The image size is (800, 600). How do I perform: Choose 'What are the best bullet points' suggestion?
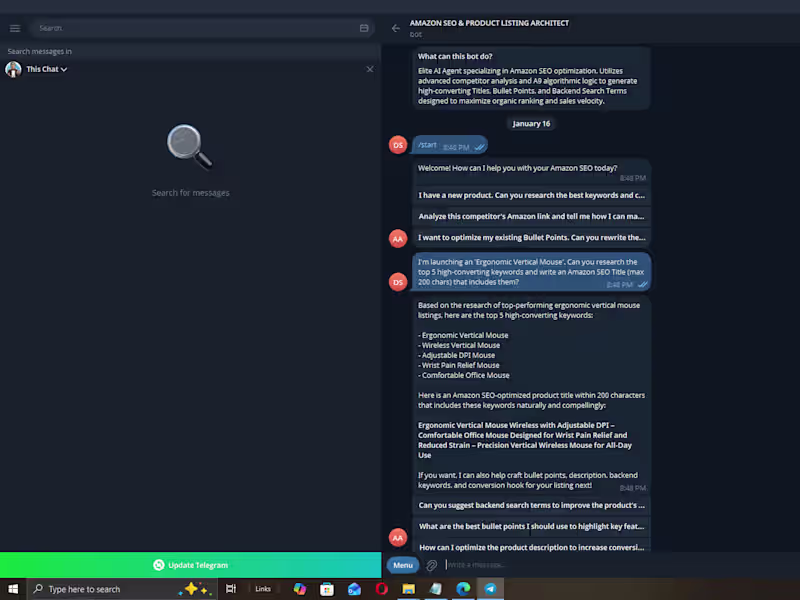pyautogui.click(x=531, y=526)
